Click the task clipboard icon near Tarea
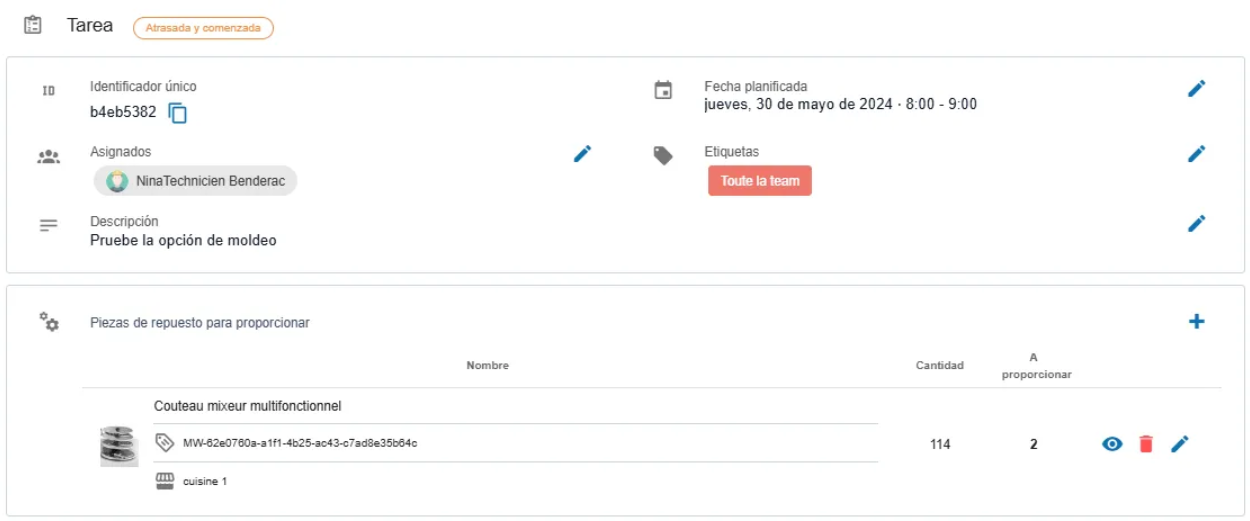The image size is (1250, 521). click(33, 26)
